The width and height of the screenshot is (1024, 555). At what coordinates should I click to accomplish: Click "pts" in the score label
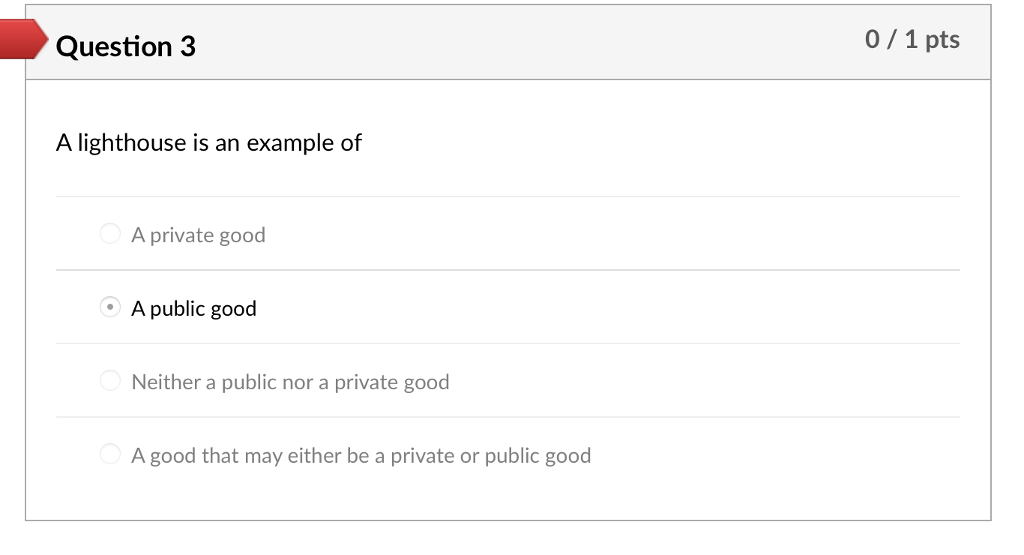(x=942, y=39)
